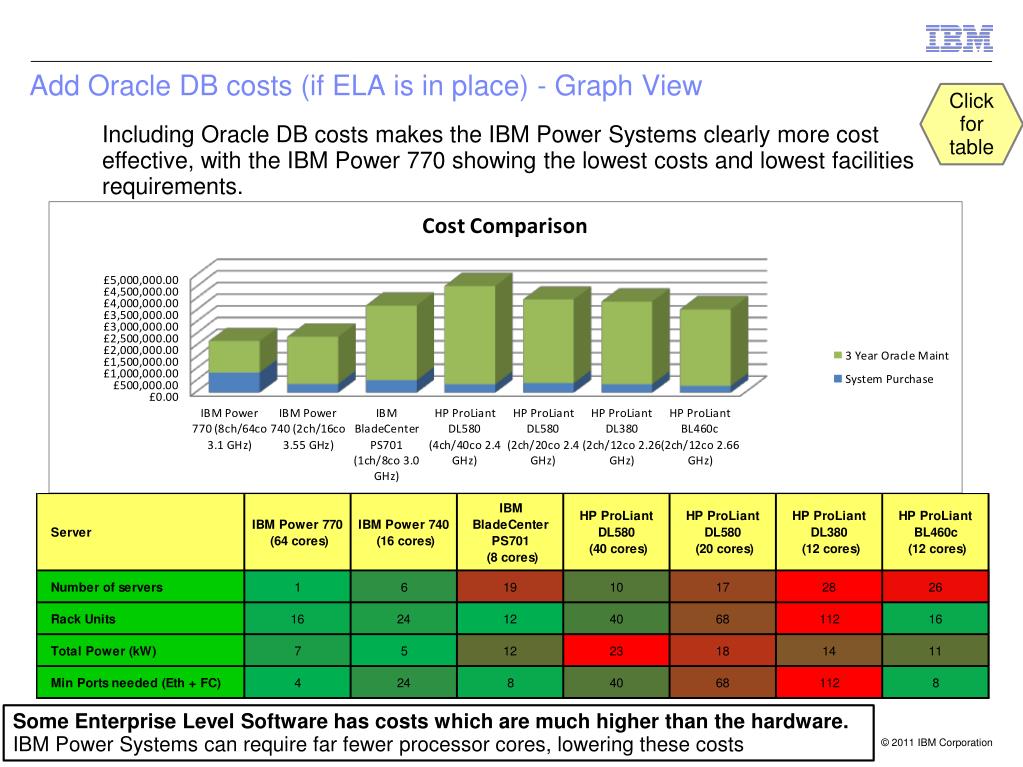Click Number of servers value 6 for Power 740

tap(404, 587)
